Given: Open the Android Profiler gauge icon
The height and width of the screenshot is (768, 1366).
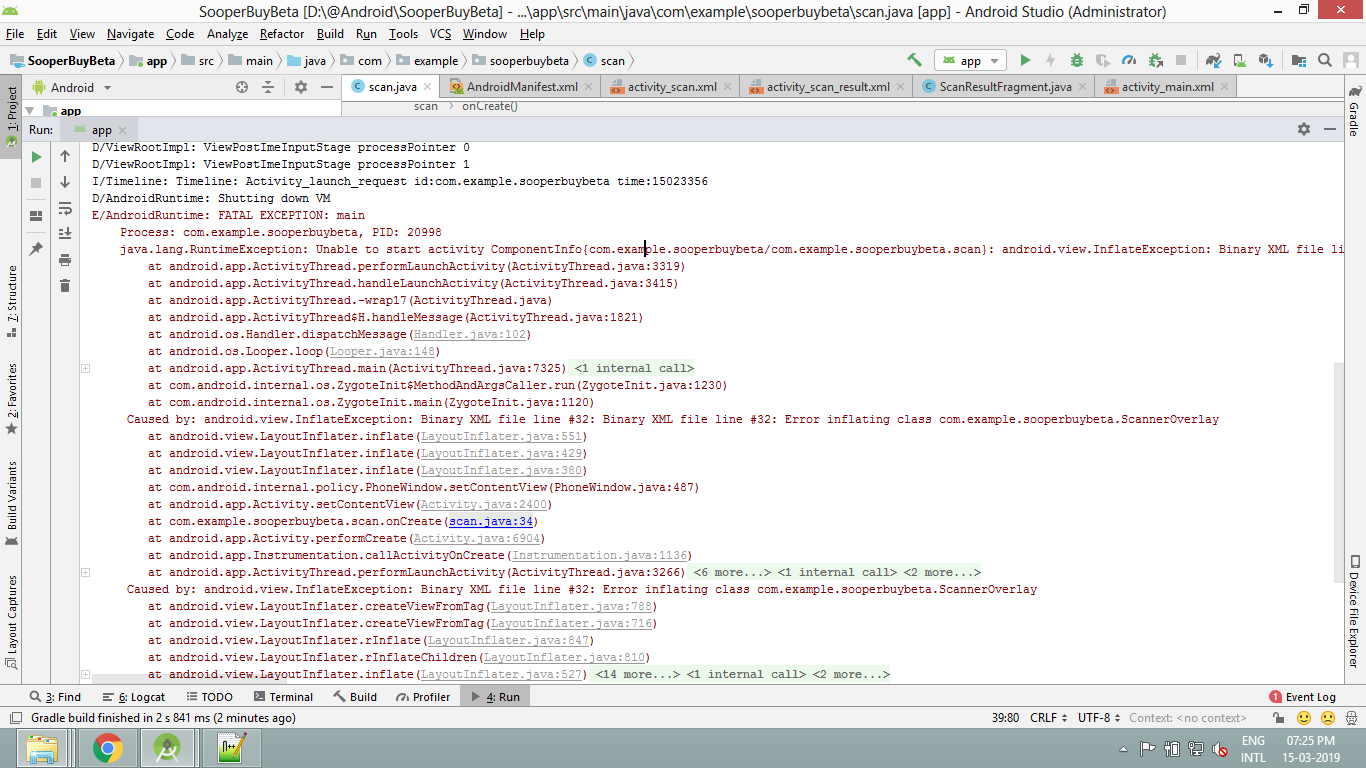Looking at the screenshot, I should coord(1129,60).
